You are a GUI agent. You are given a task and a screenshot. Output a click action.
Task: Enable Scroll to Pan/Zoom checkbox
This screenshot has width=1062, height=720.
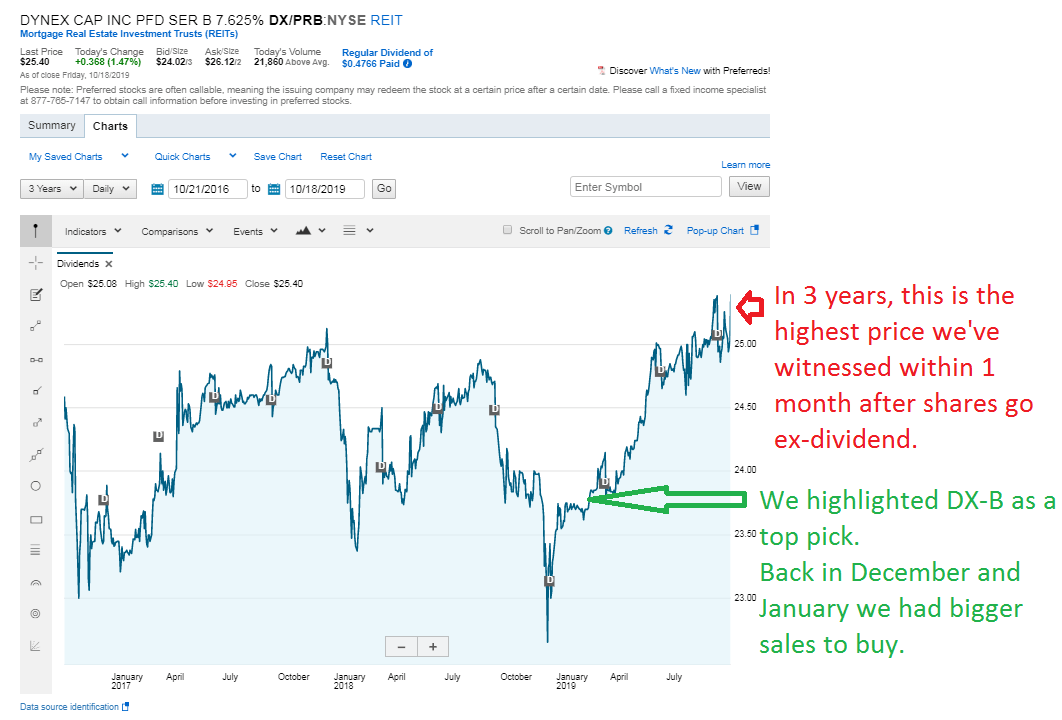click(x=508, y=231)
